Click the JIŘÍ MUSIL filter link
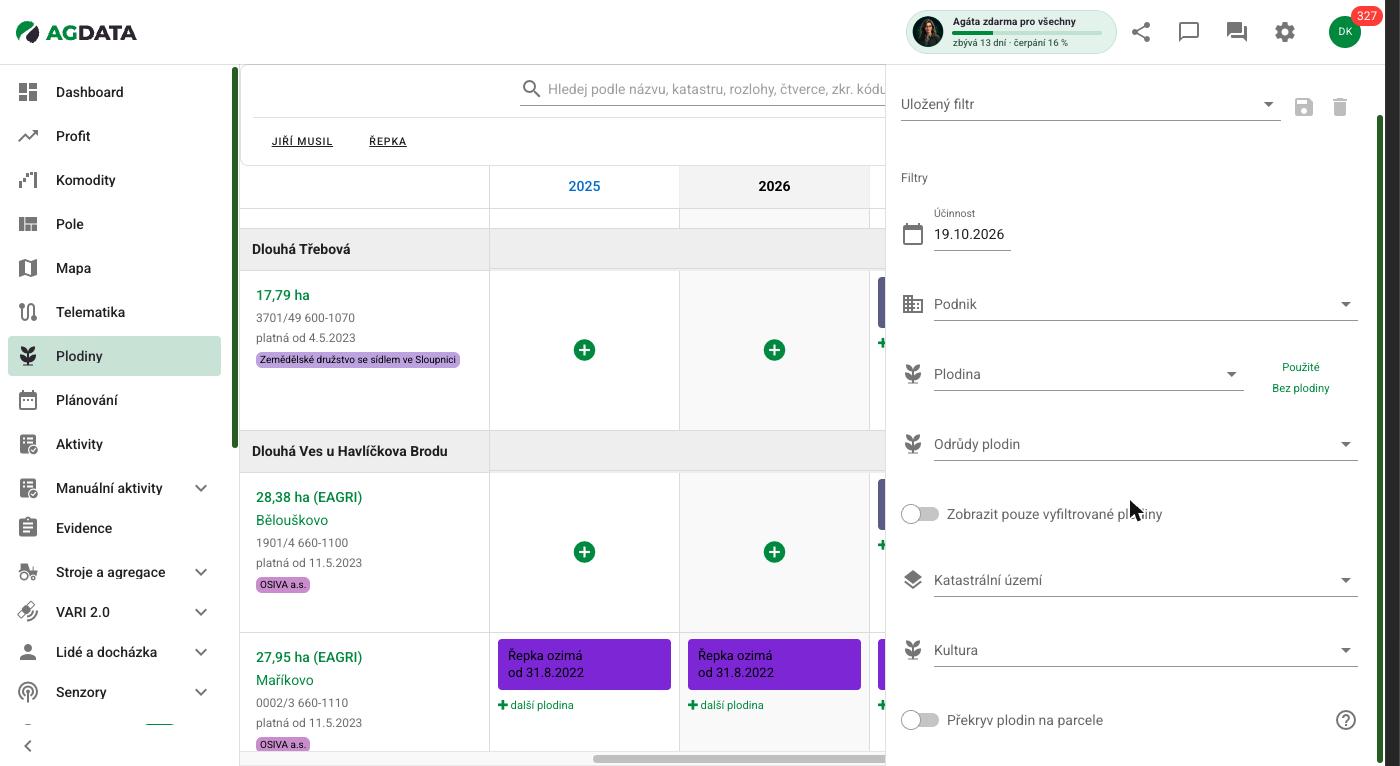The height and width of the screenshot is (766, 1400). 302,142
